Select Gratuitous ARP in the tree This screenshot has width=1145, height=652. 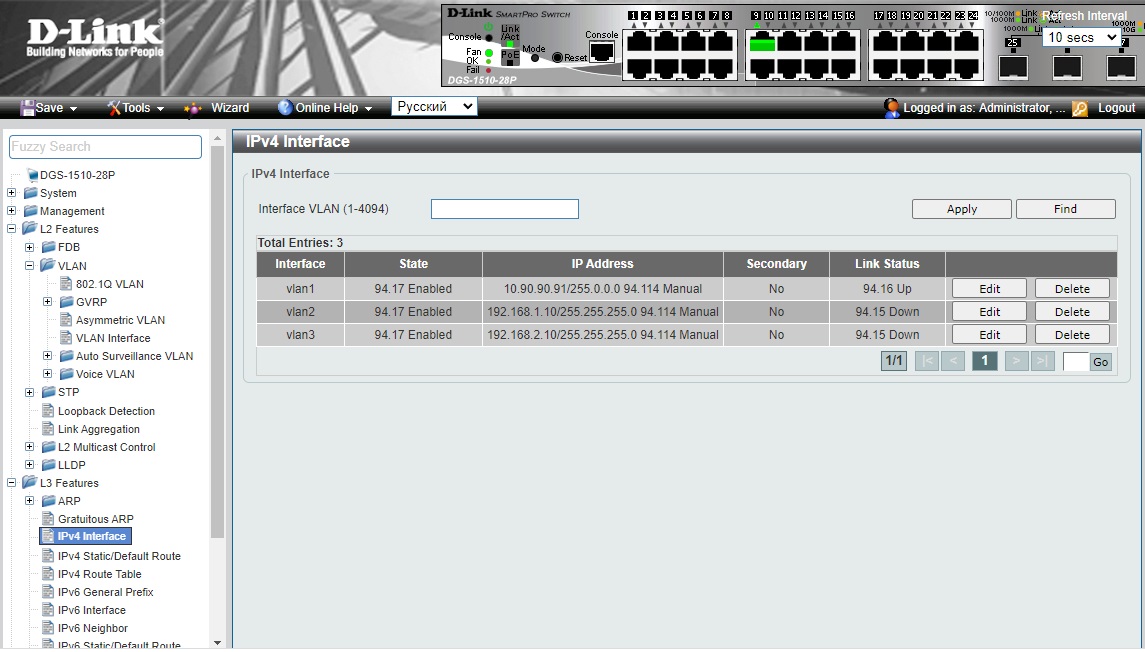coord(95,519)
